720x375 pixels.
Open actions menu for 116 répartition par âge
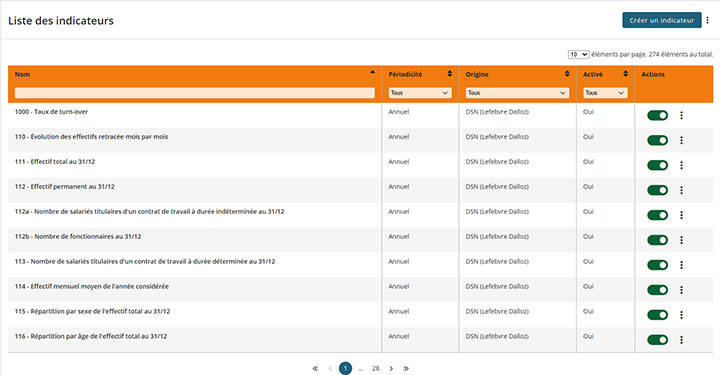tap(681, 340)
